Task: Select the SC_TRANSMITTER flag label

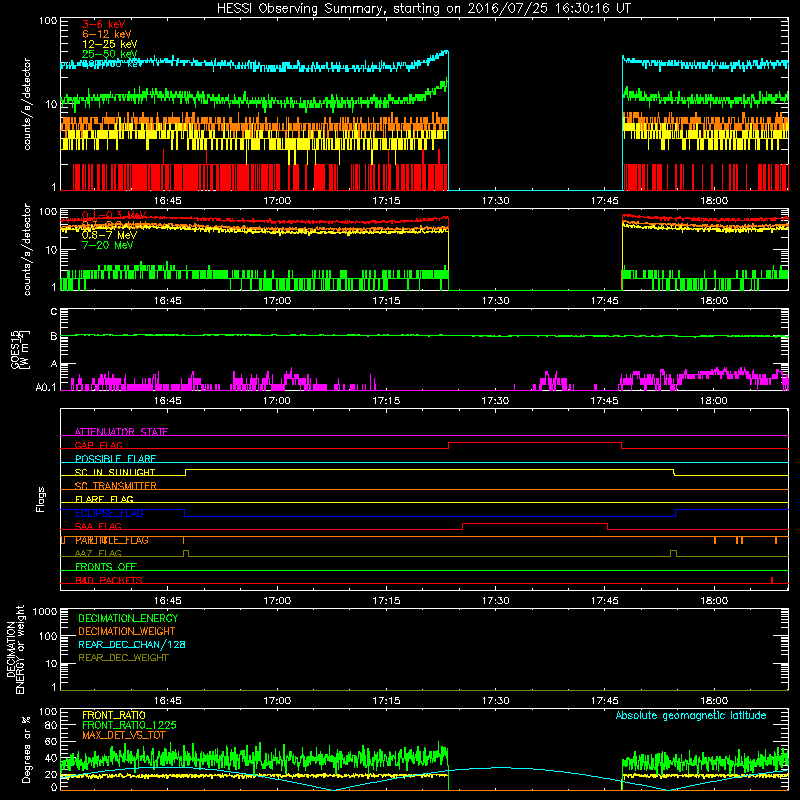Action: (x=116, y=486)
